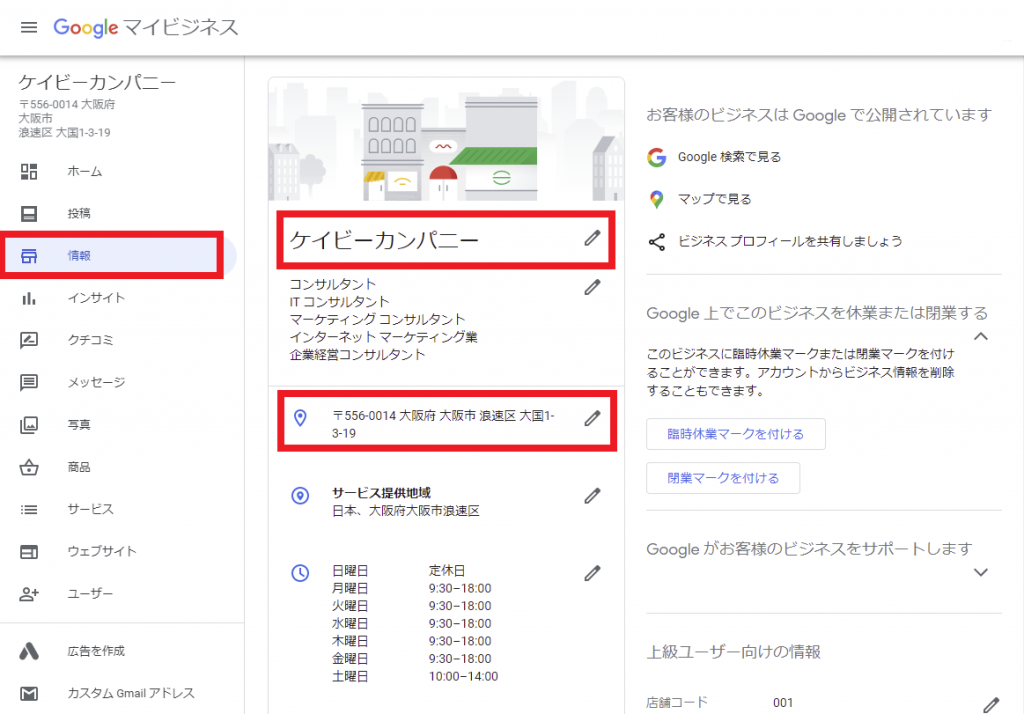Click the storefront cover illustration
This screenshot has width=1024, height=714.
point(445,140)
